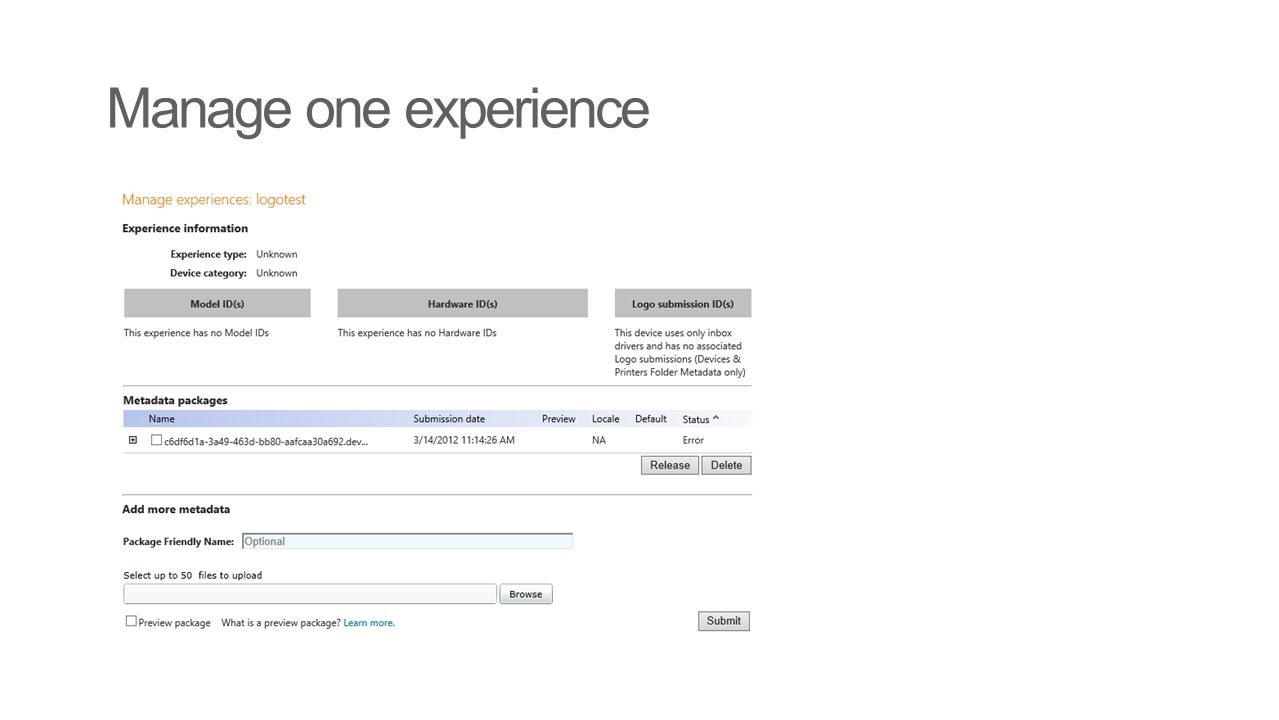Viewport: 1279px width, 720px height.
Task: Click the Experience type Unknown value
Action: (x=277, y=254)
